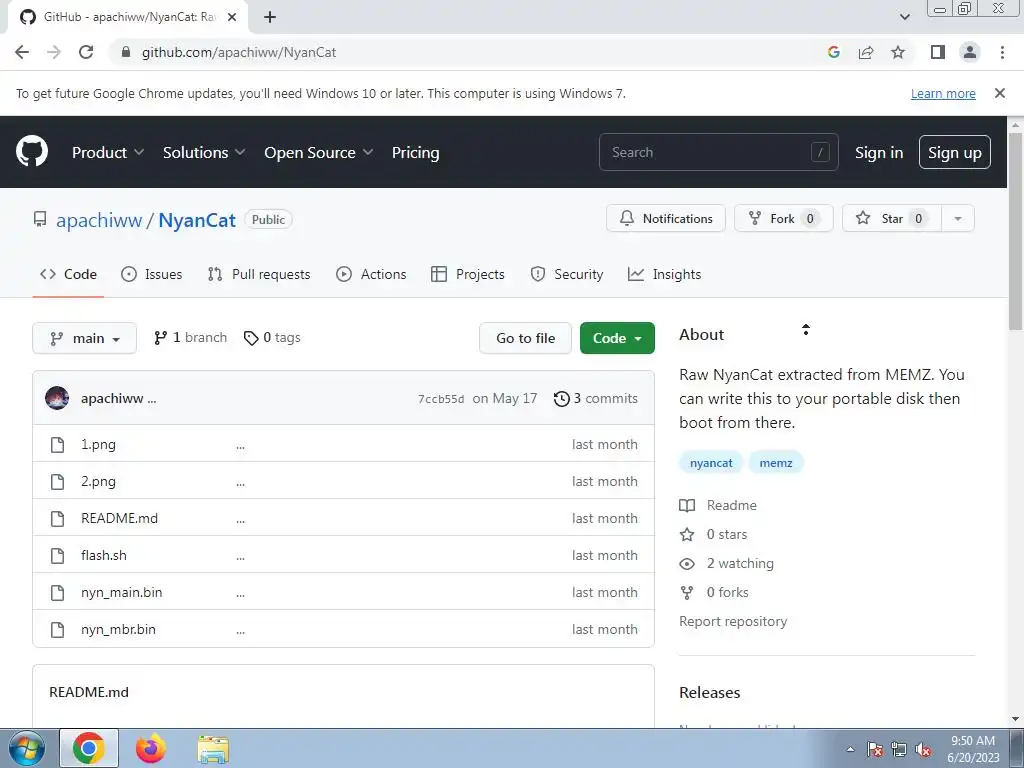This screenshot has width=1024, height=768.
Task: Click the book icon beside Readme
Action: [x=687, y=505]
